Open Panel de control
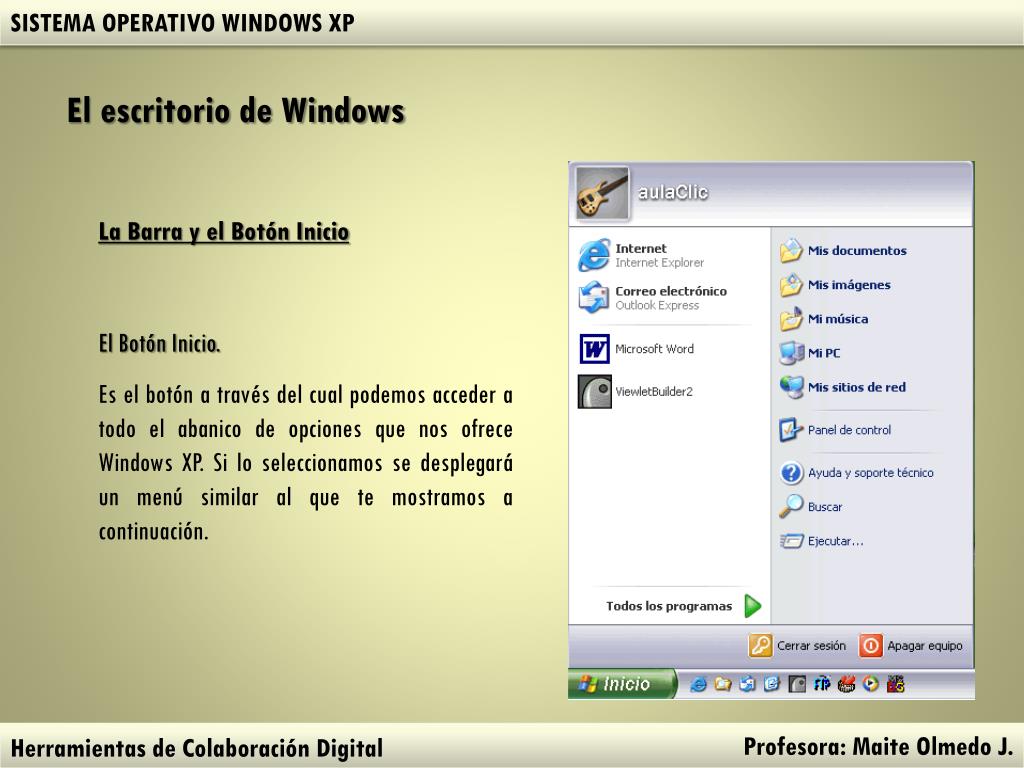This screenshot has height=768, width=1024. (835, 430)
